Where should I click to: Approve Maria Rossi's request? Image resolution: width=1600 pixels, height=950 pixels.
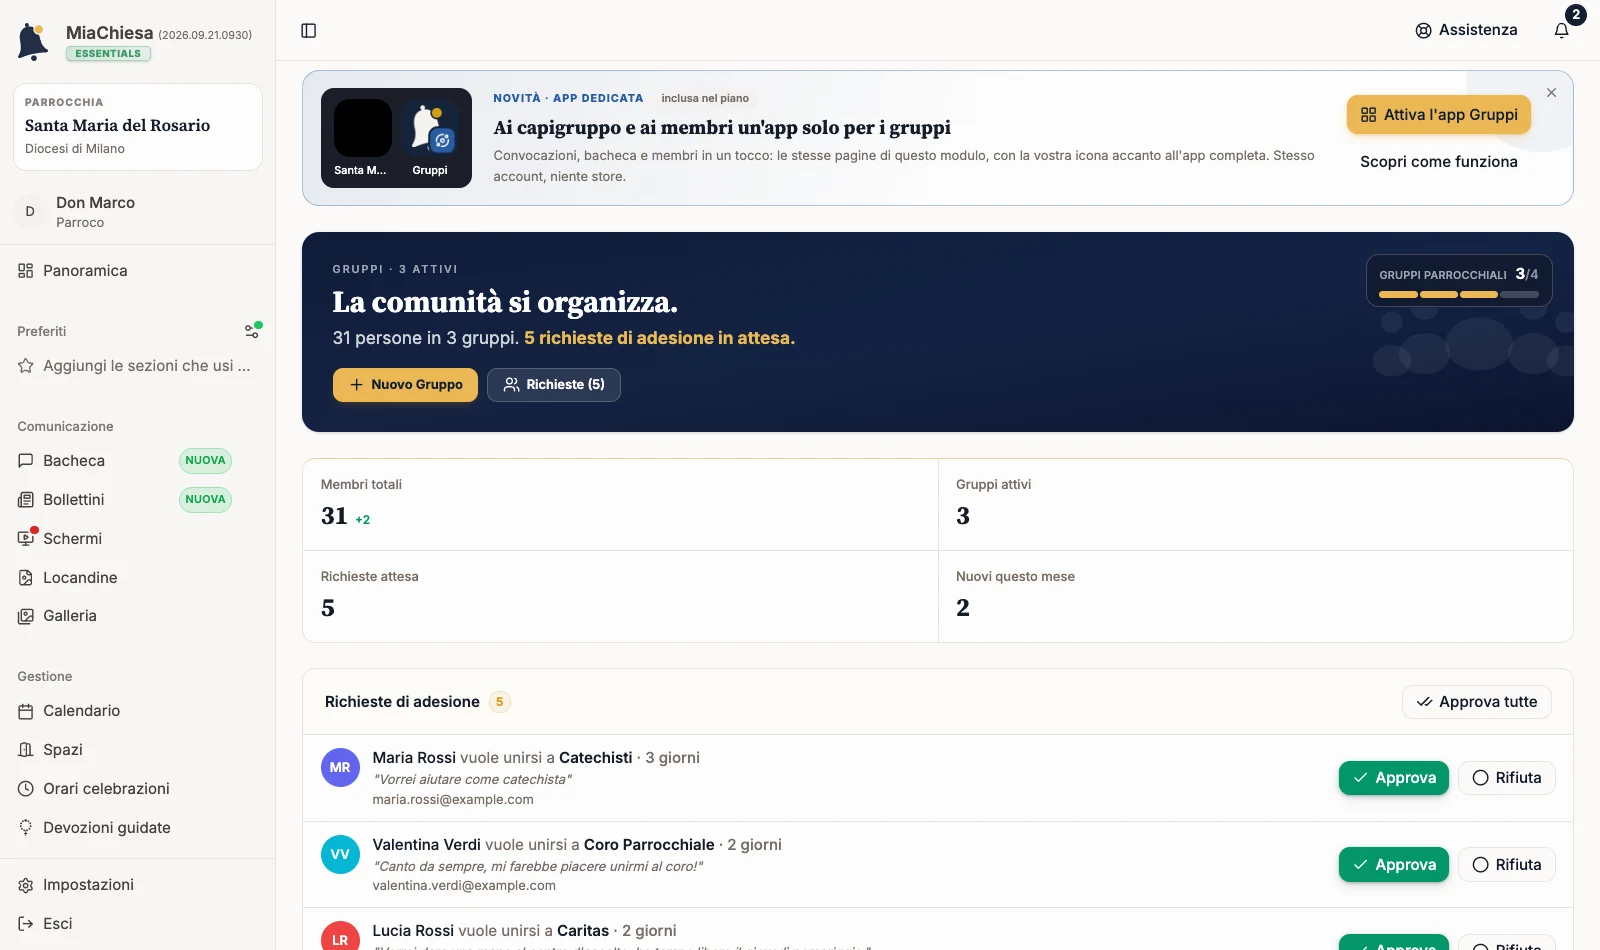click(1394, 778)
